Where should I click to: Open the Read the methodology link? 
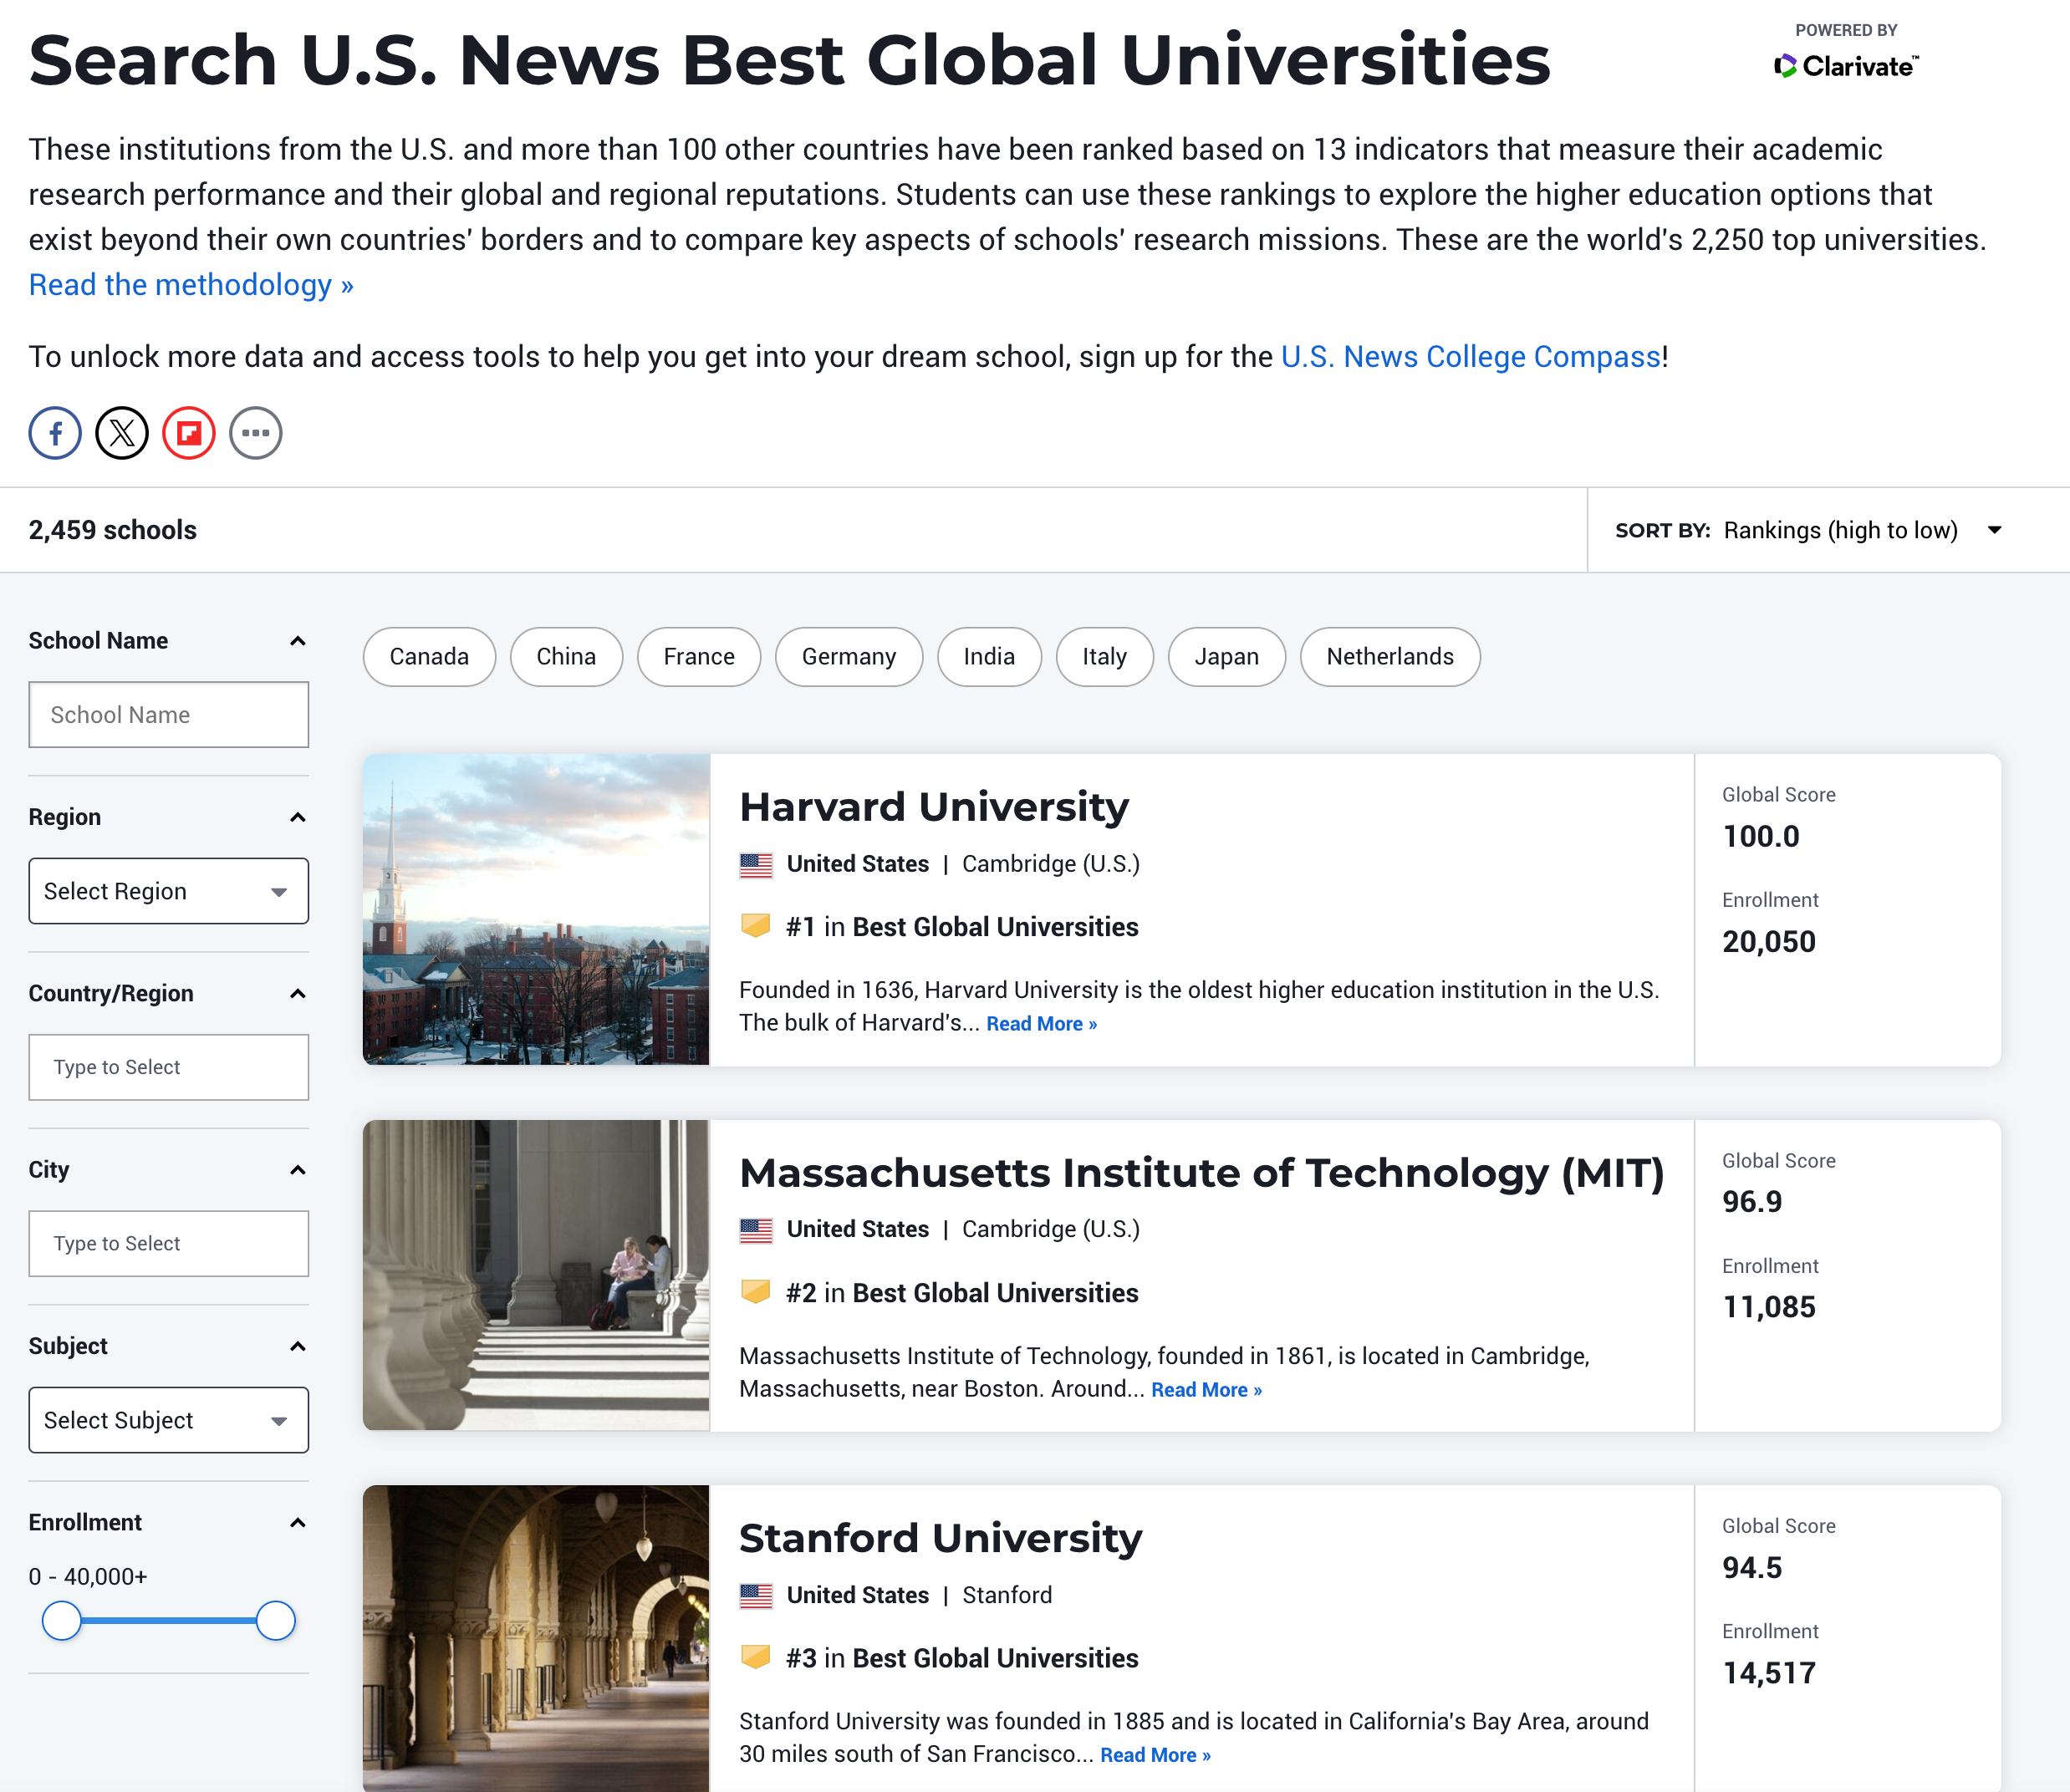click(x=191, y=285)
